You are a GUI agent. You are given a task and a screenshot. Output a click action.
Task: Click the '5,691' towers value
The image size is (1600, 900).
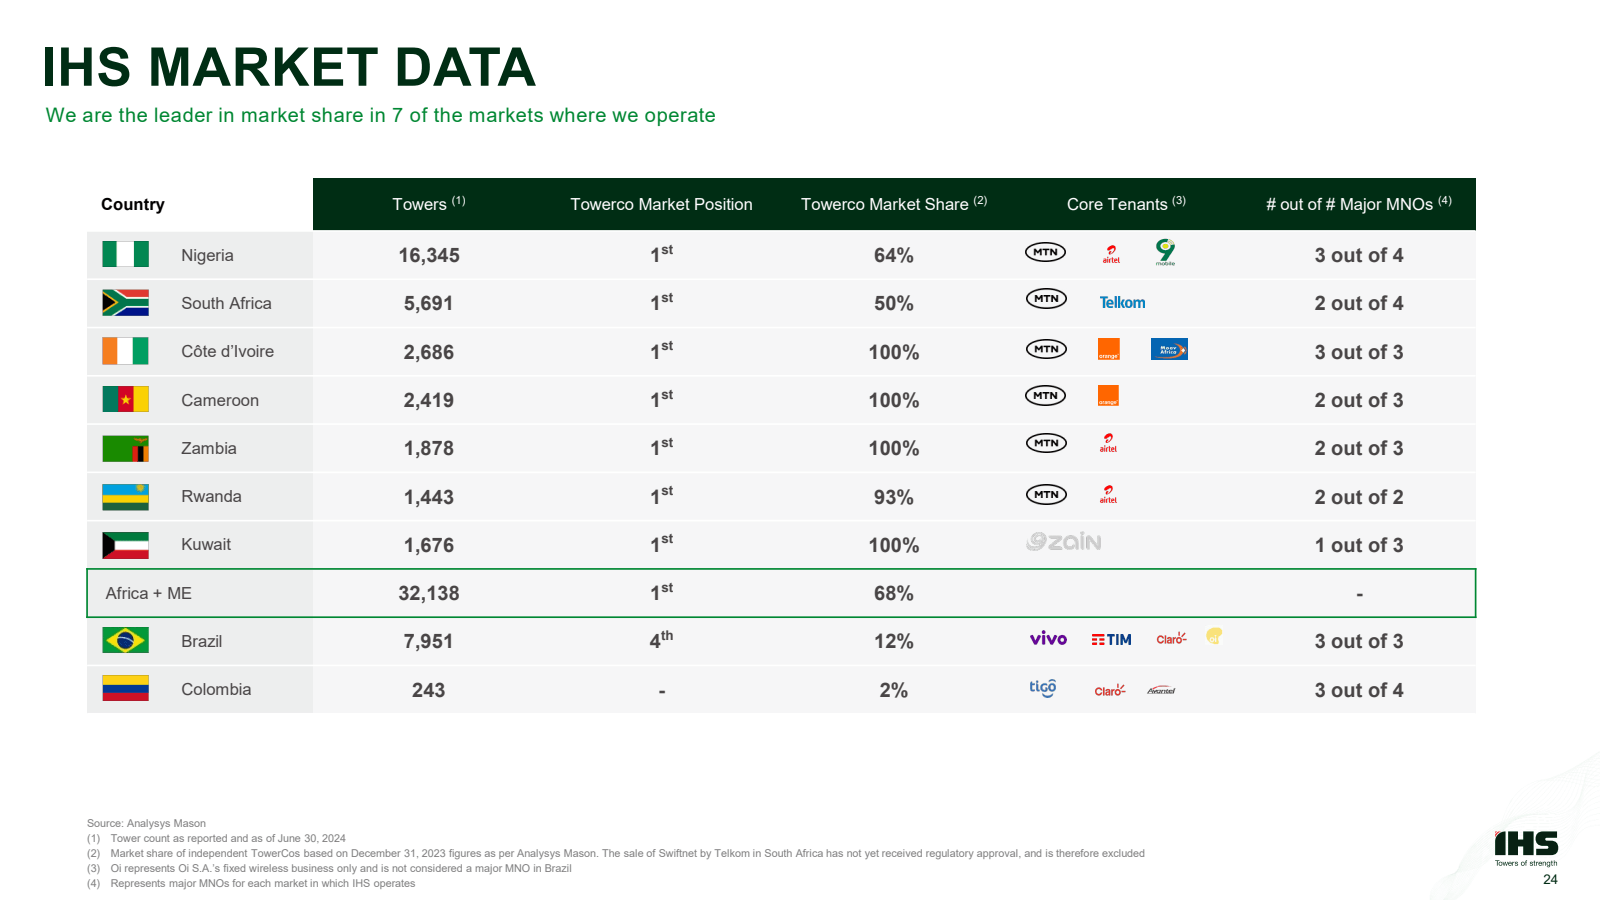(x=429, y=303)
